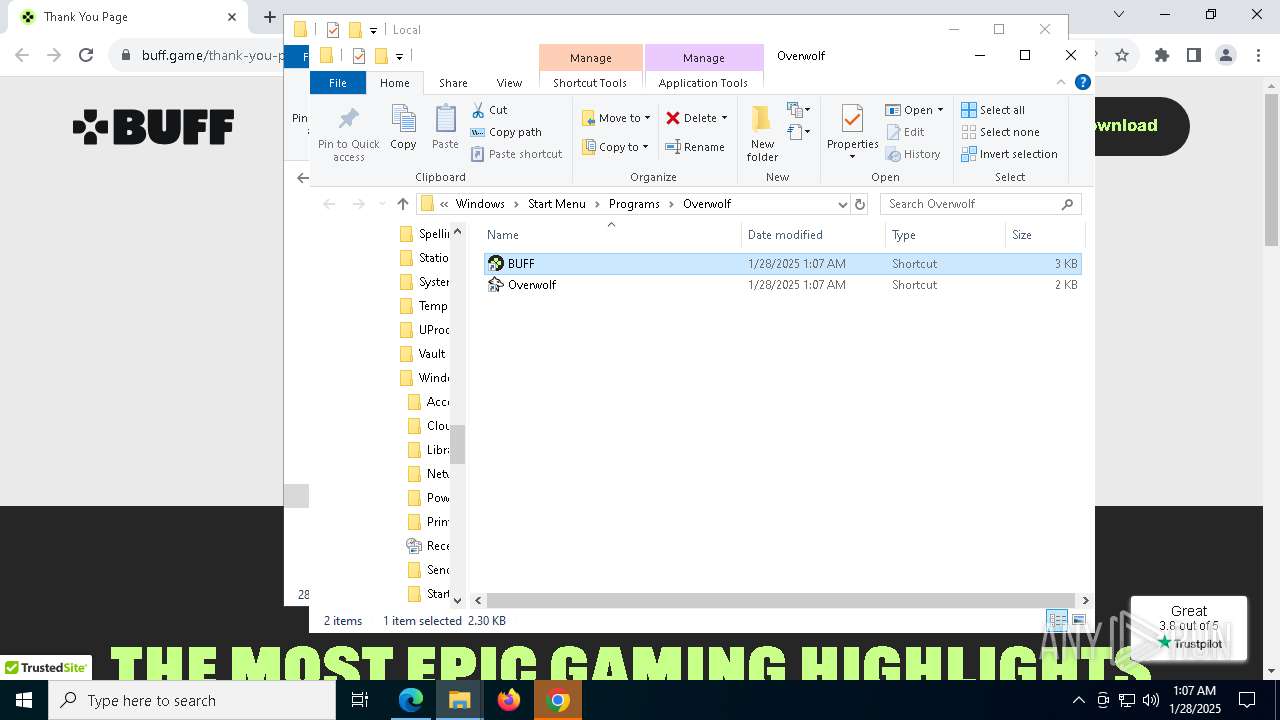
Task: Click the Explorer help question icon
Action: tap(1082, 83)
